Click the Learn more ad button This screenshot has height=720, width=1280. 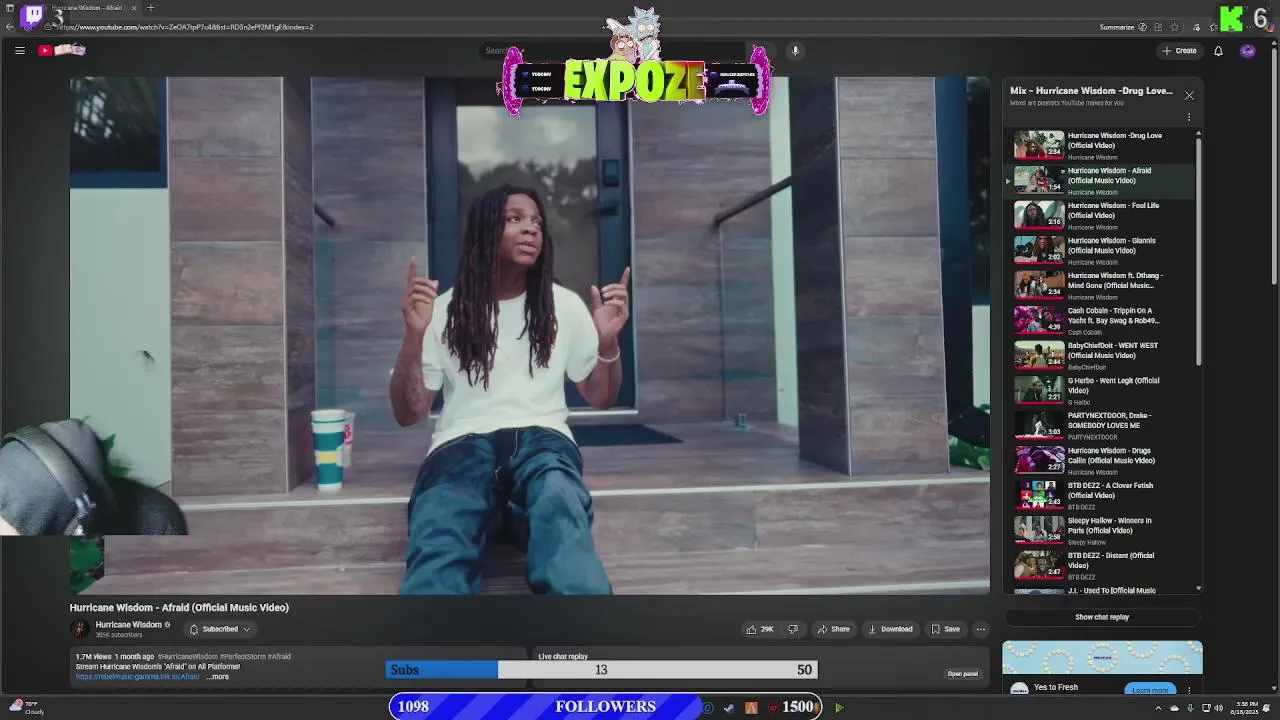[x=1150, y=690]
